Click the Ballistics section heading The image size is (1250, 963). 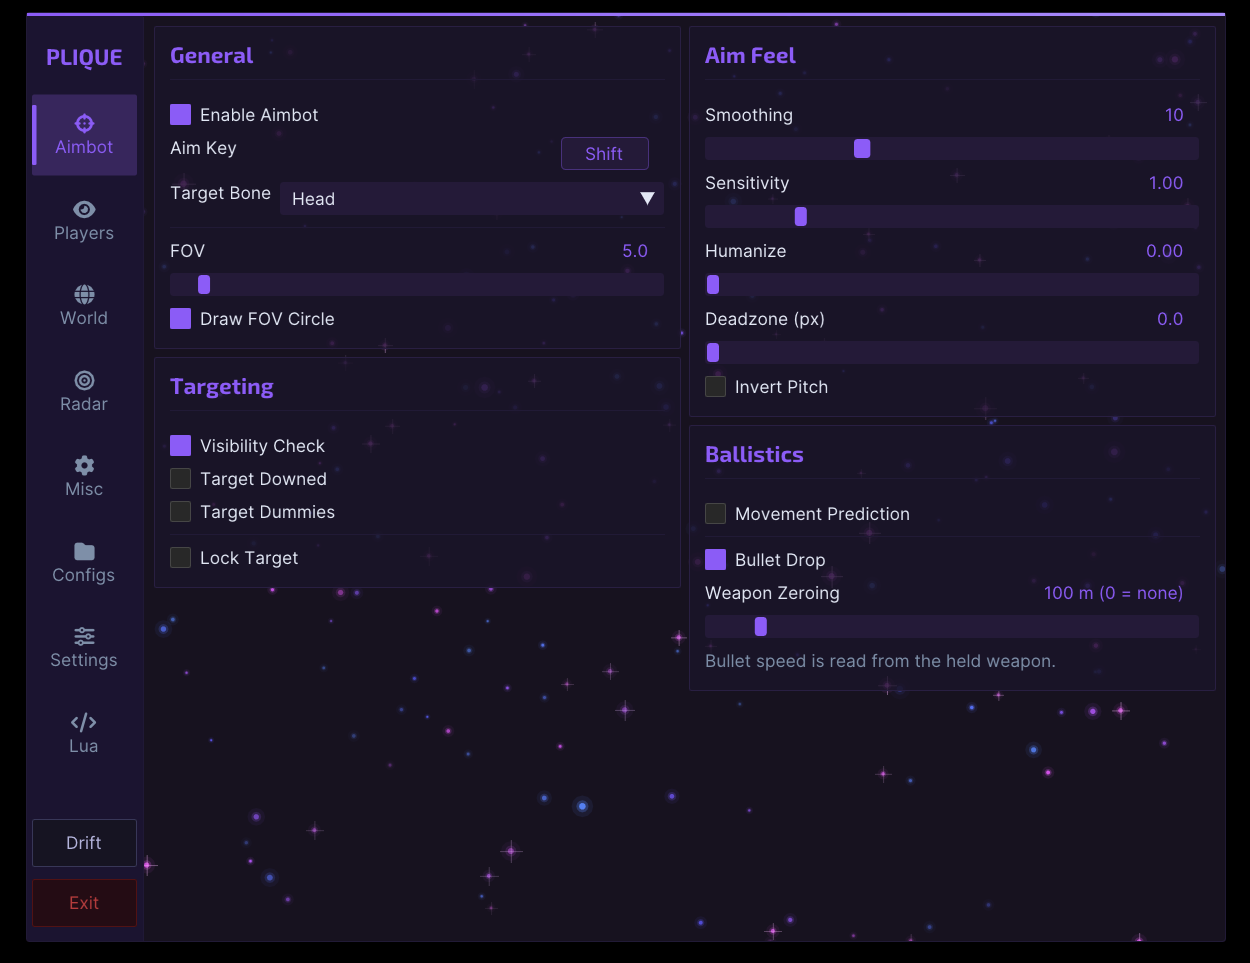(x=754, y=454)
